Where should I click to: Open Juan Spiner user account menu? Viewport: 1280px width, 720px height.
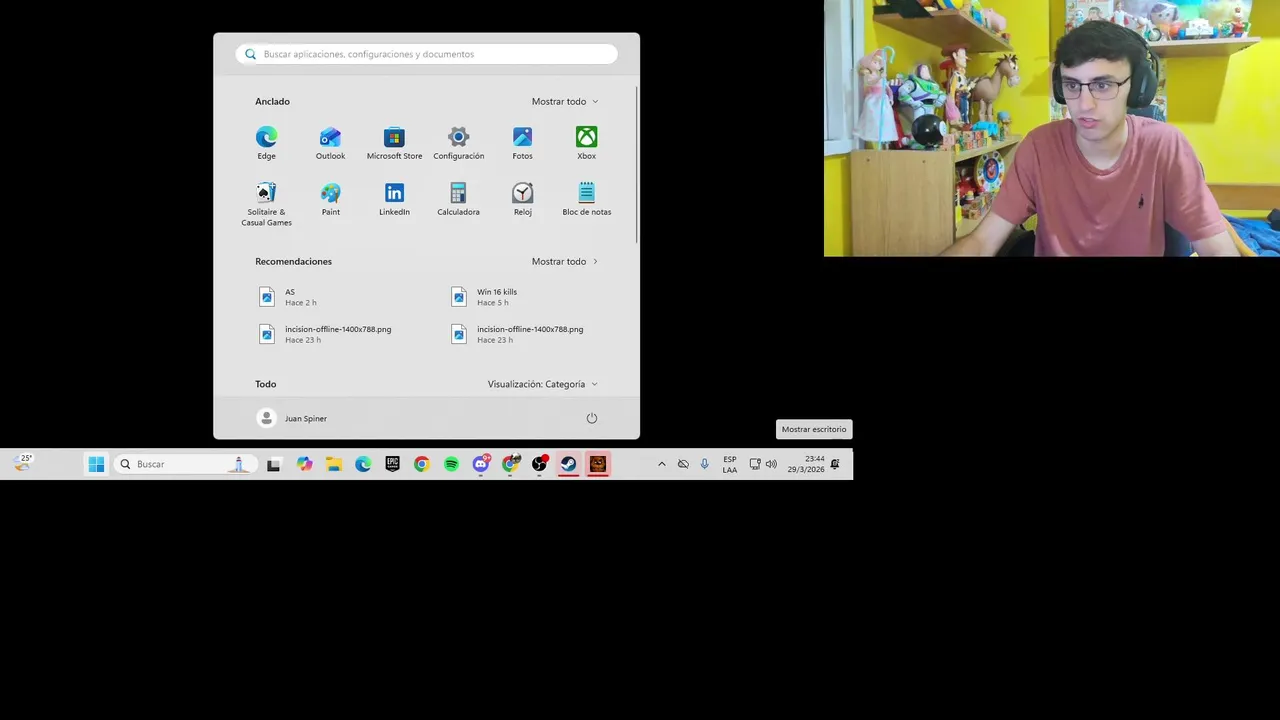[292, 418]
